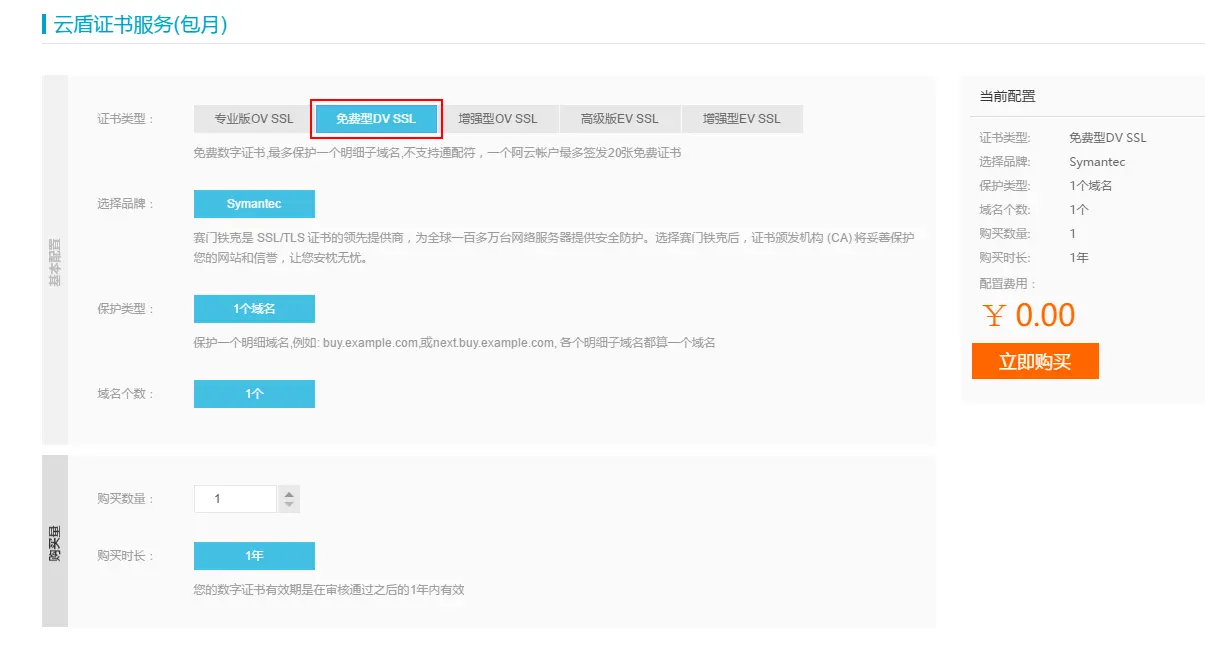Click the 域名个数 label in the form

(x=126, y=394)
